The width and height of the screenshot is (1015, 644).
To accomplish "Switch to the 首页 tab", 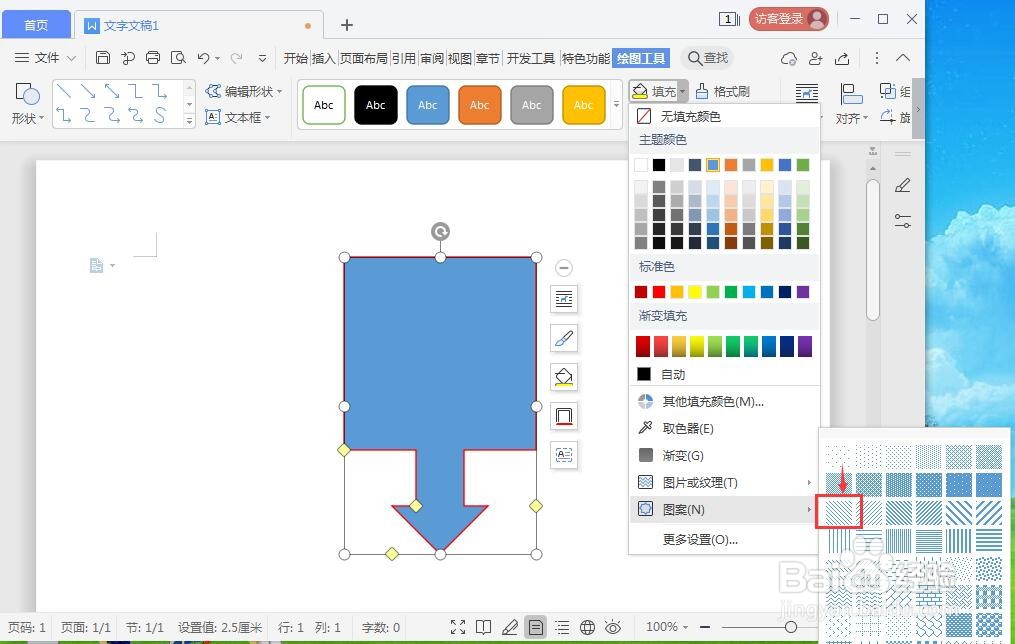I will [x=36, y=25].
